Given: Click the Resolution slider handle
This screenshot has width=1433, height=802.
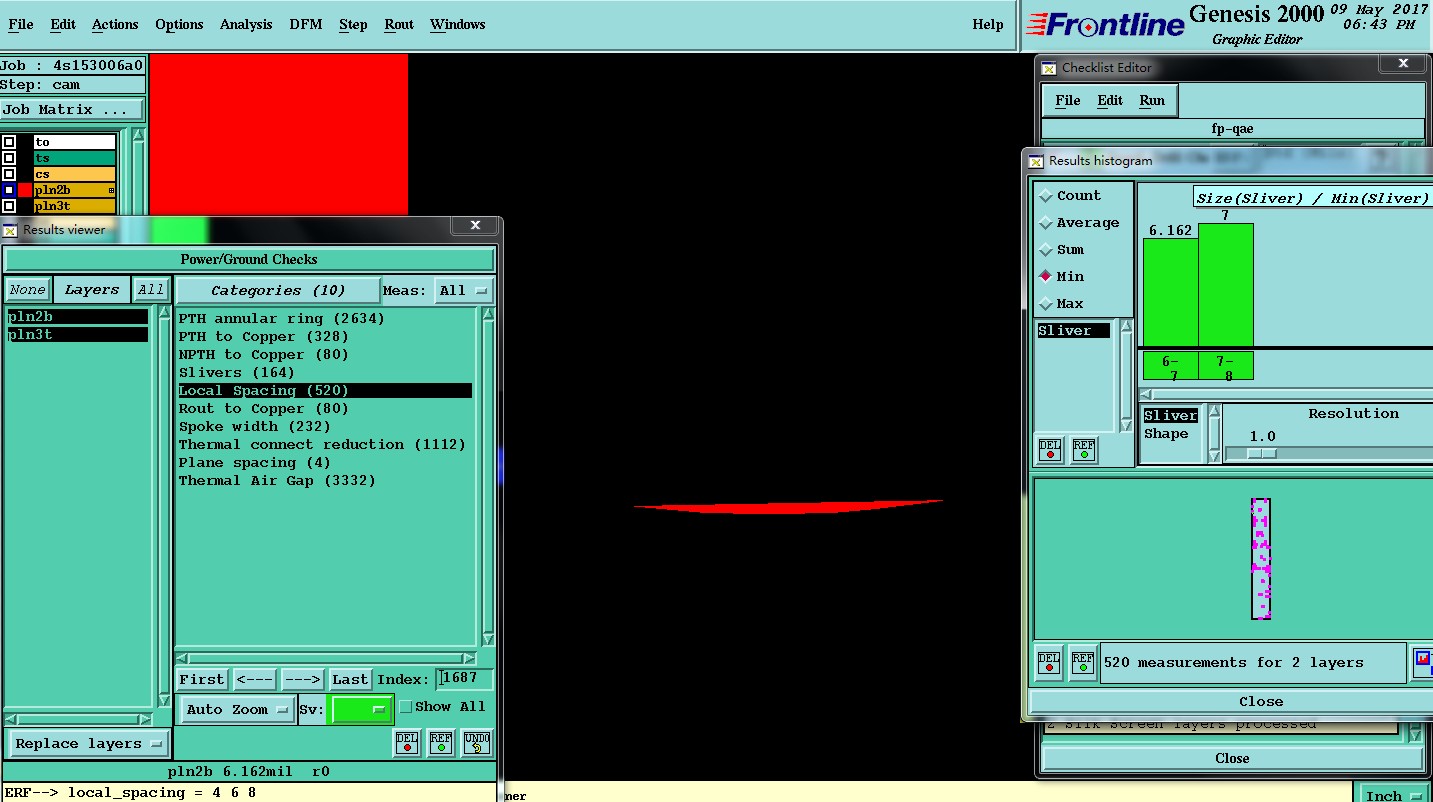Looking at the screenshot, I should [x=1262, y=453].
